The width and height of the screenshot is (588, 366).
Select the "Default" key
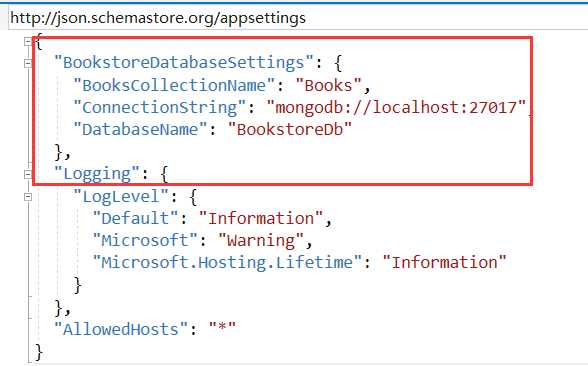click(x=135, y=219)
